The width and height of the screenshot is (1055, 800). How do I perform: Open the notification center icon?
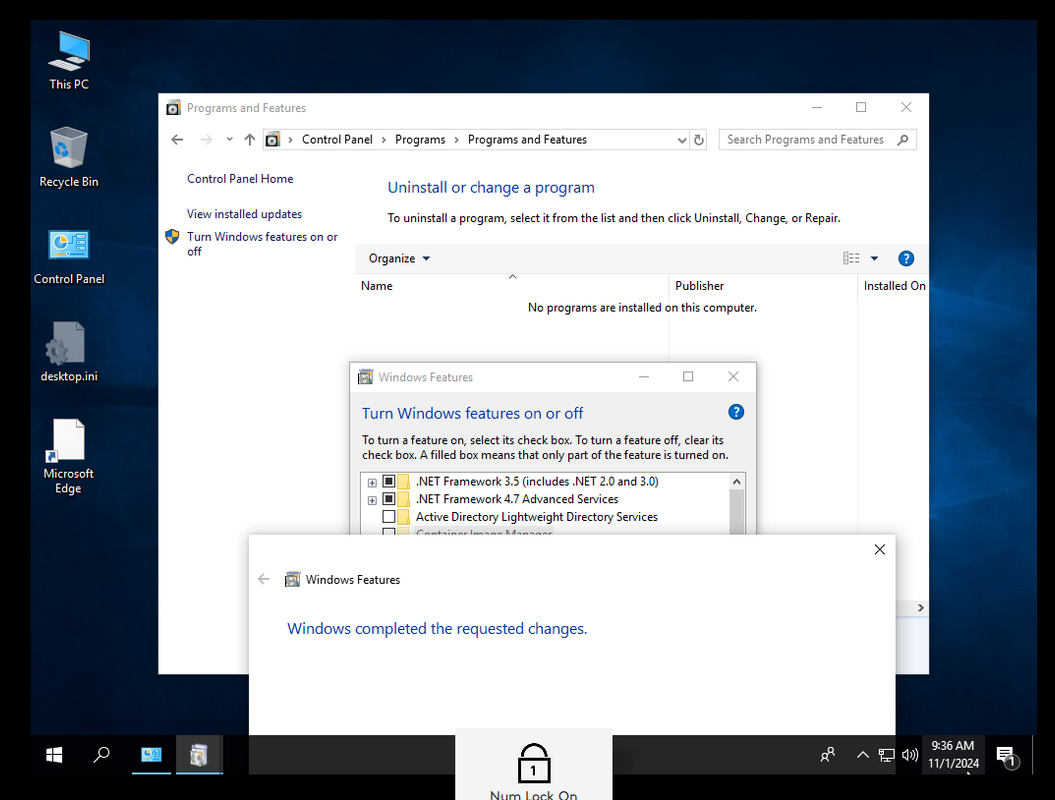coord(1007,756)
